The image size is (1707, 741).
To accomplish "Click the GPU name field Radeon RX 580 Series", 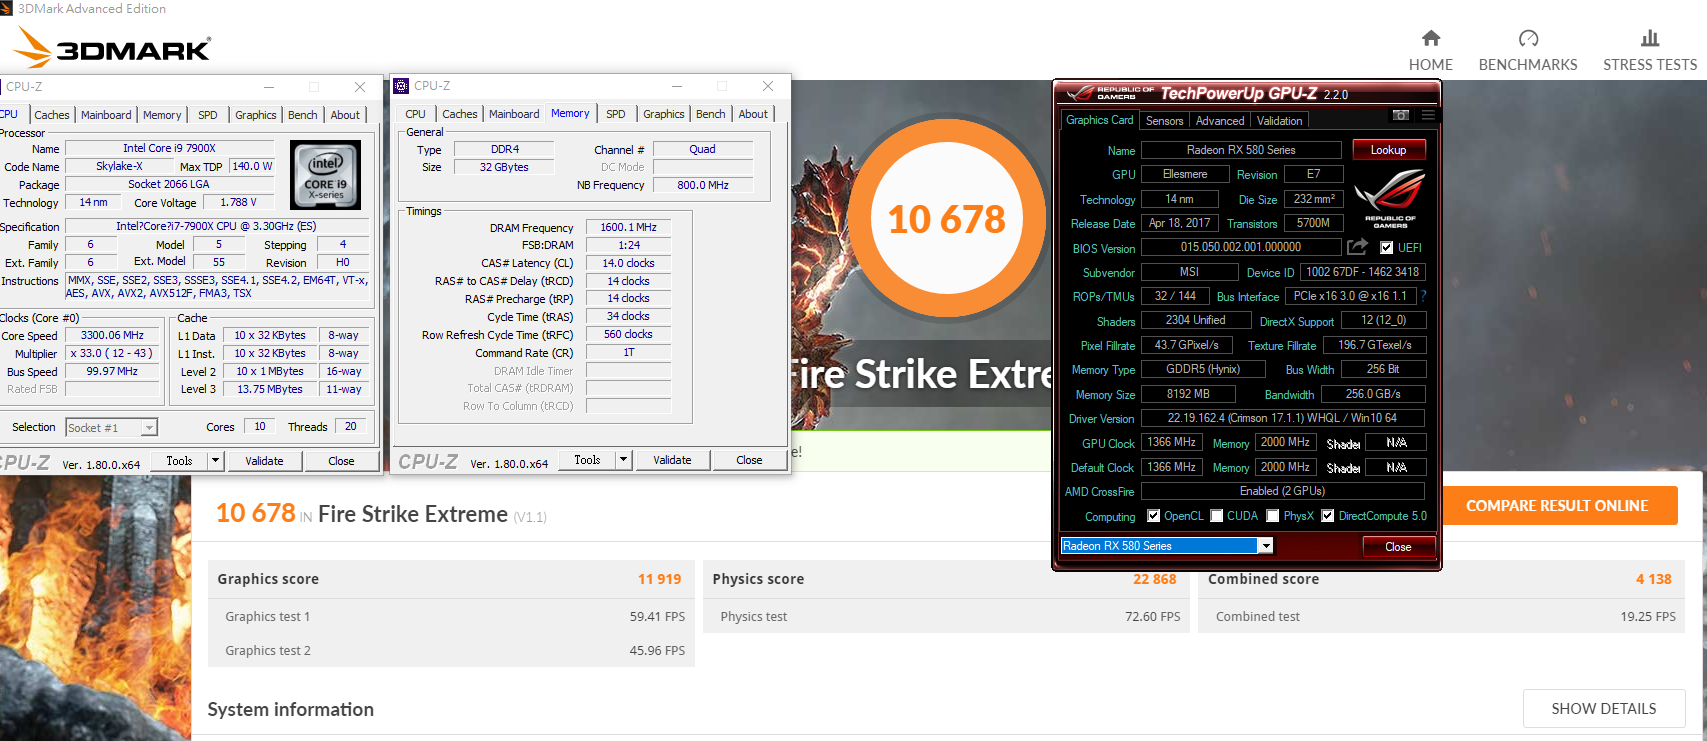I will click(1241, 150).
